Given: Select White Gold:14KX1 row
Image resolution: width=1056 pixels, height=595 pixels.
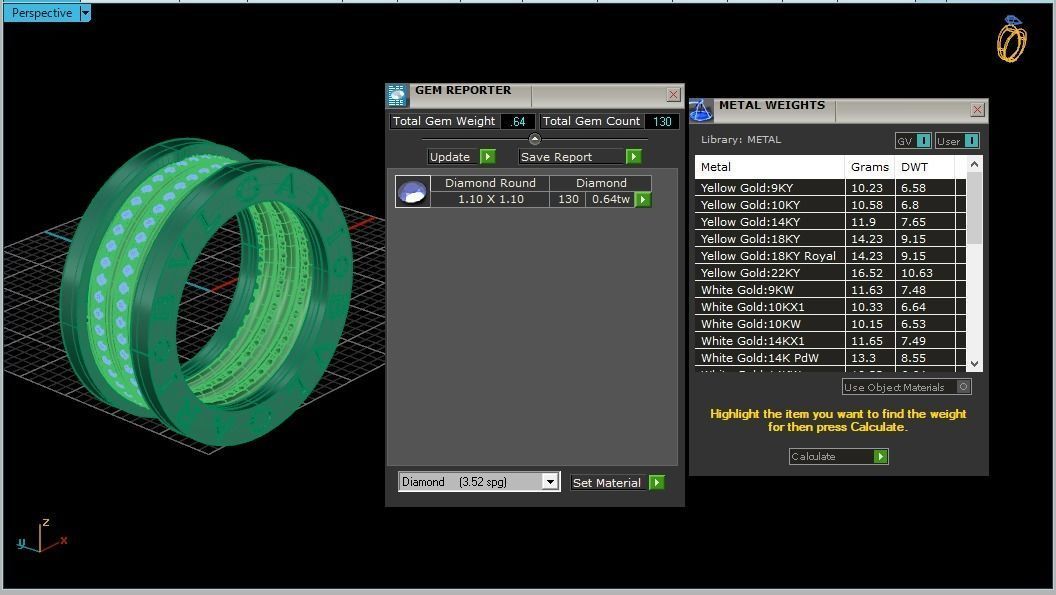Looking at the screenshot, I should point(830,341).
